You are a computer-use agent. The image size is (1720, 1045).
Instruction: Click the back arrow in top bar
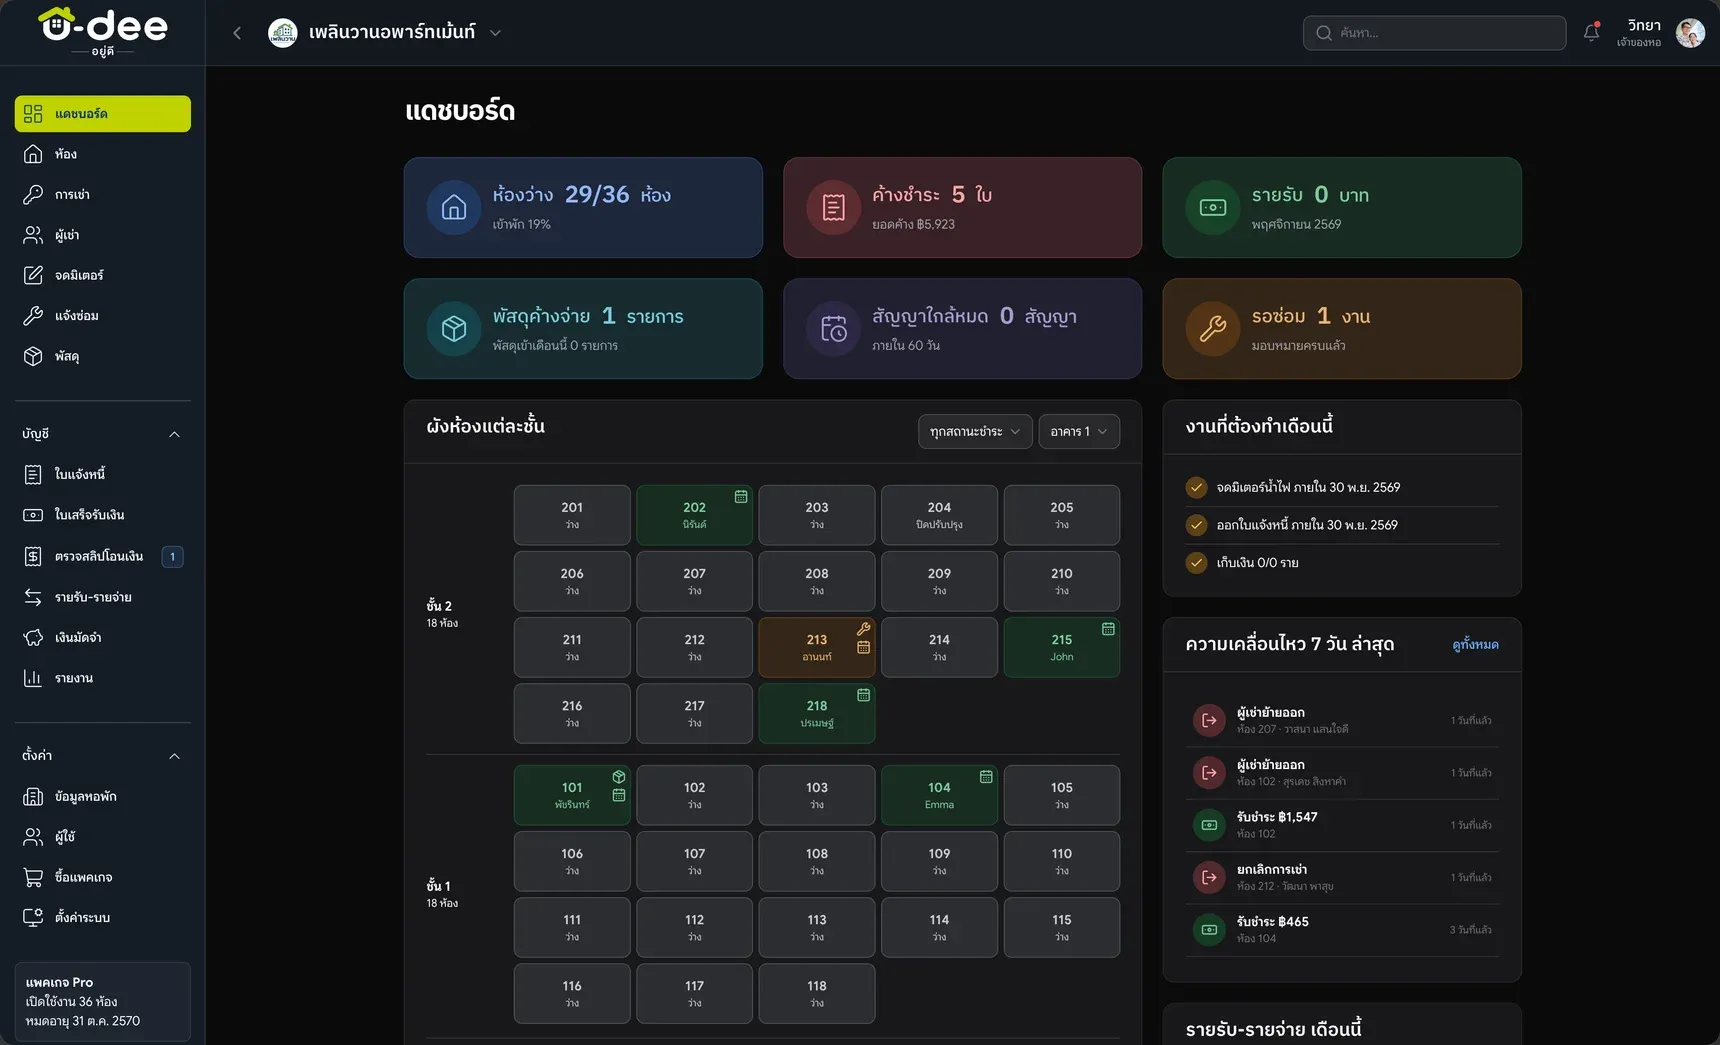point(237,33)
